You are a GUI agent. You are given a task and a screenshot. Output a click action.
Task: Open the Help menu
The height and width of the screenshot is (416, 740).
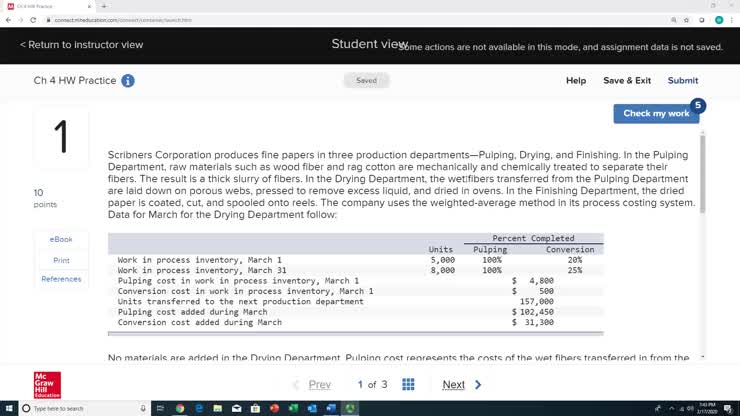[x=576, y=81]
